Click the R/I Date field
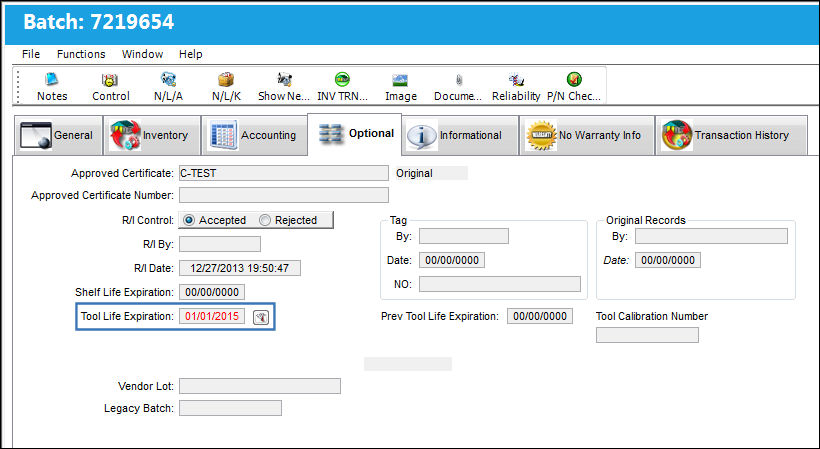The height and width of the screenshot is (449, 820). click(x=240, y=268)
